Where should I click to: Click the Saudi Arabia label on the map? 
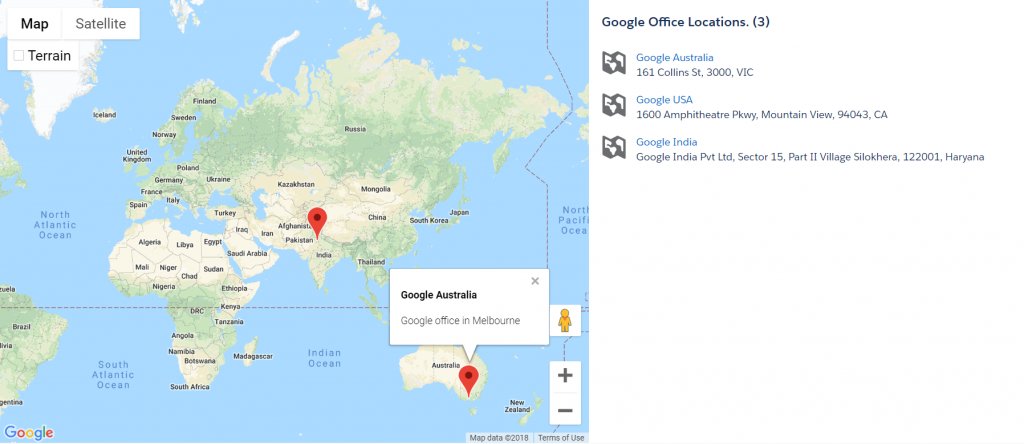click(247, 253)
